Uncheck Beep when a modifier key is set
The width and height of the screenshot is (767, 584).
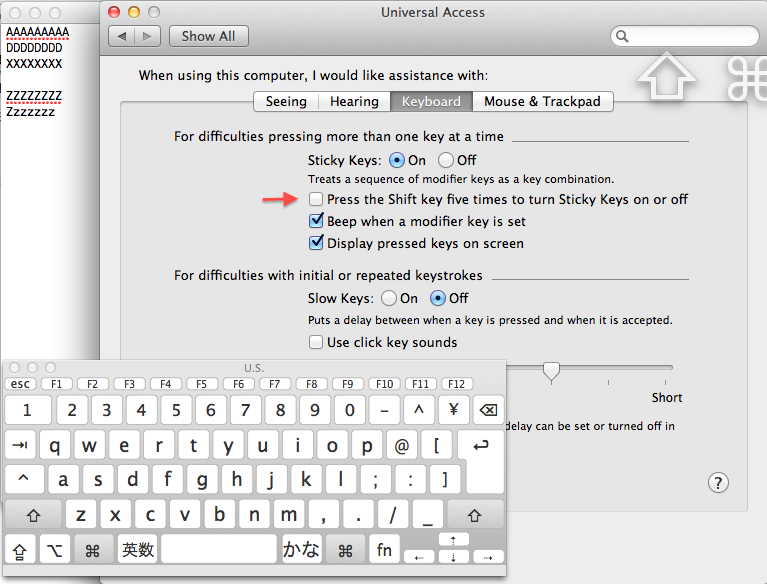click(316, 221)
